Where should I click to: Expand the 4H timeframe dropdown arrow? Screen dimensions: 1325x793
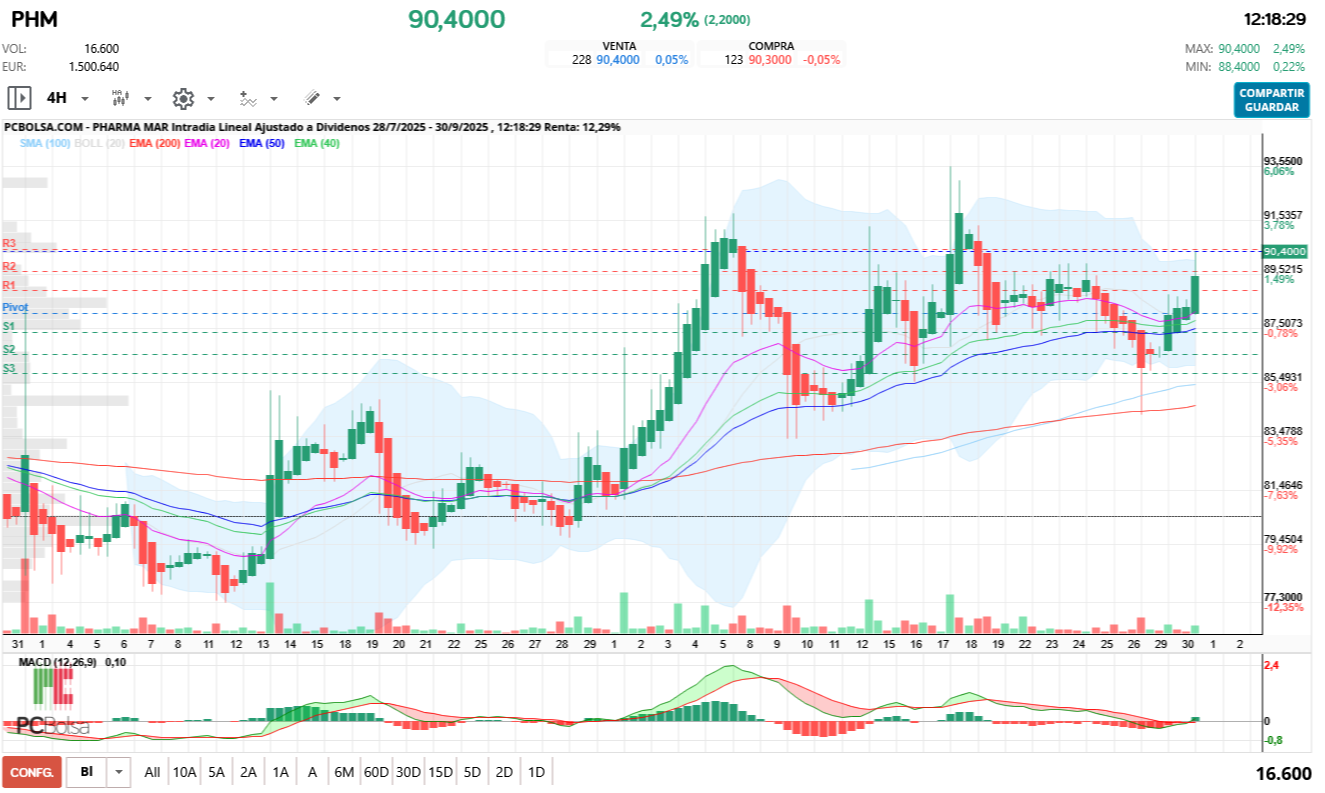(84, 99)
